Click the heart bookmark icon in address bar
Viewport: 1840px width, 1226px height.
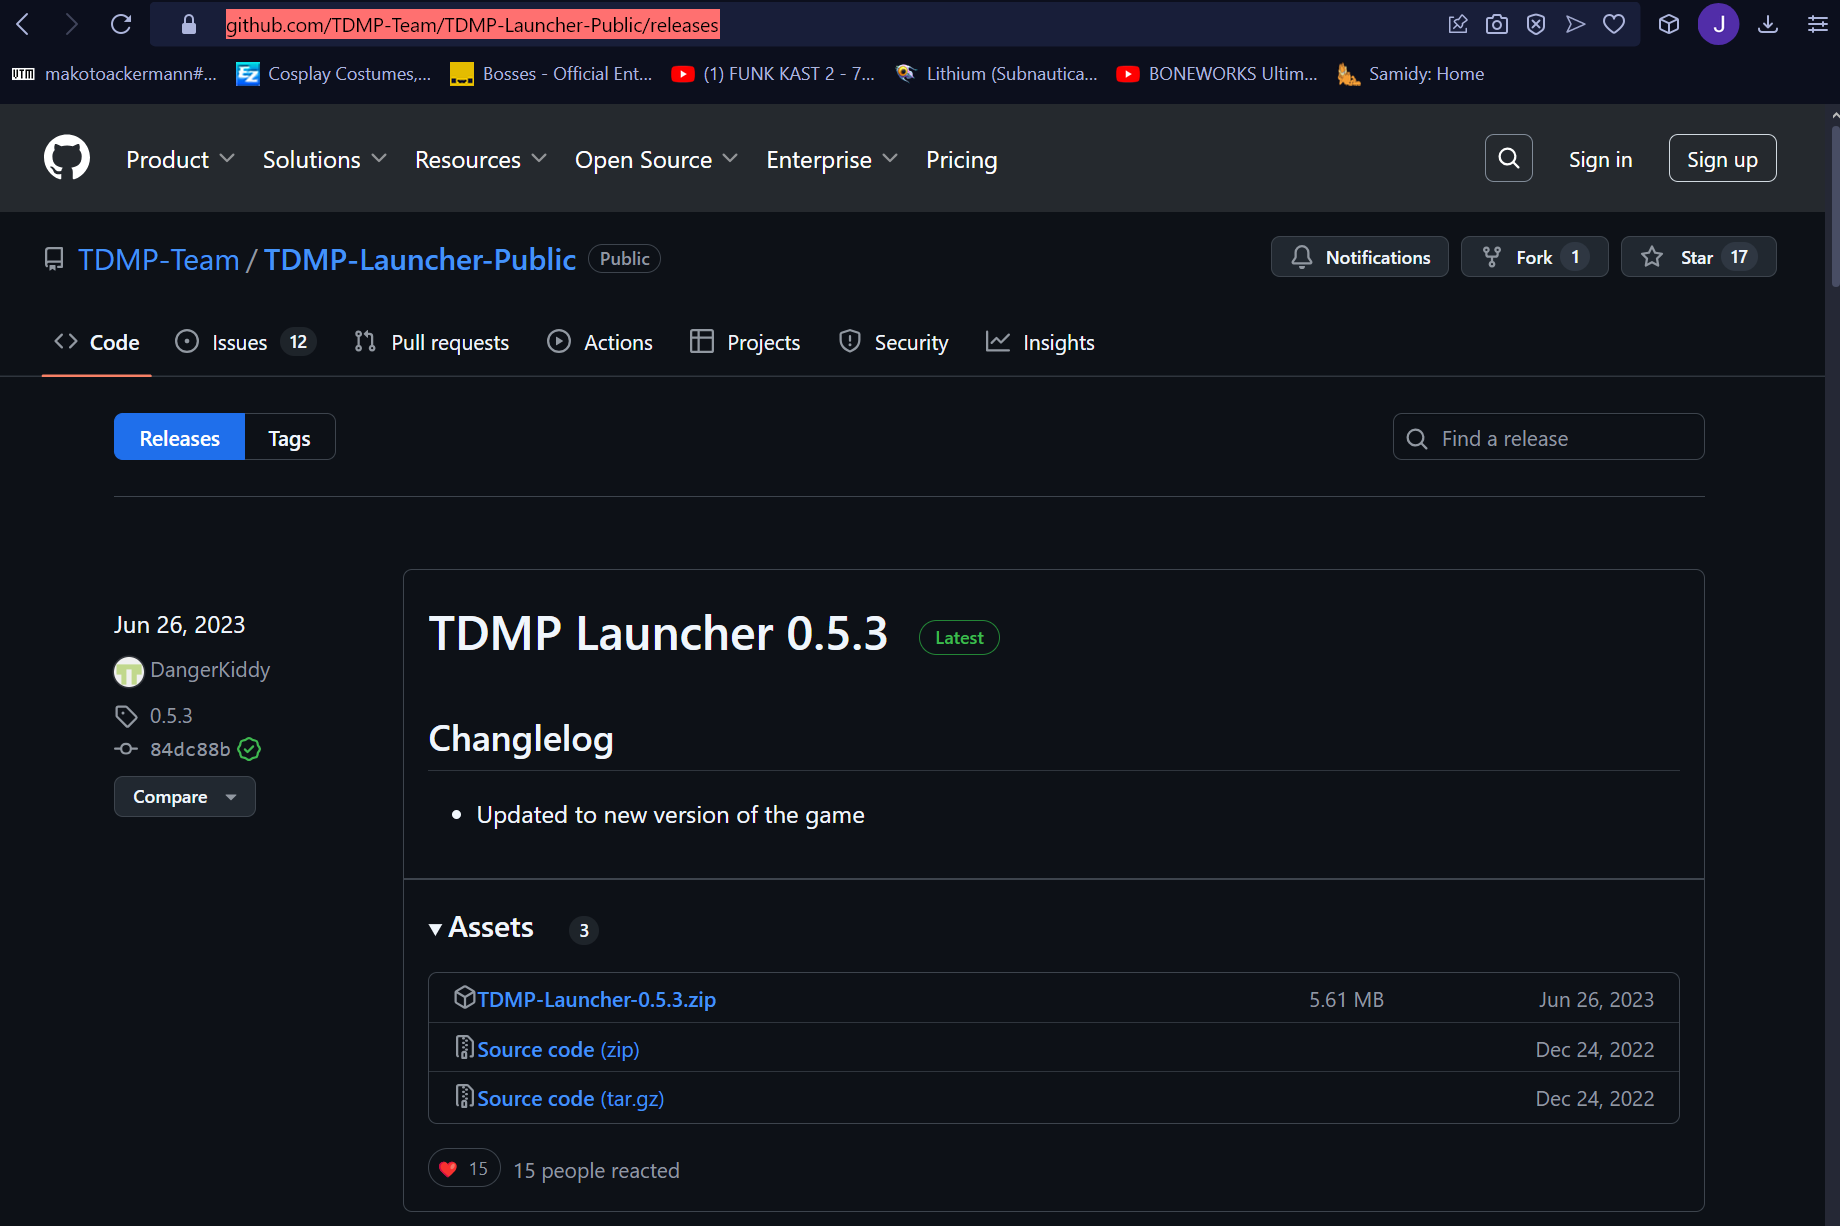[1614, 24]
